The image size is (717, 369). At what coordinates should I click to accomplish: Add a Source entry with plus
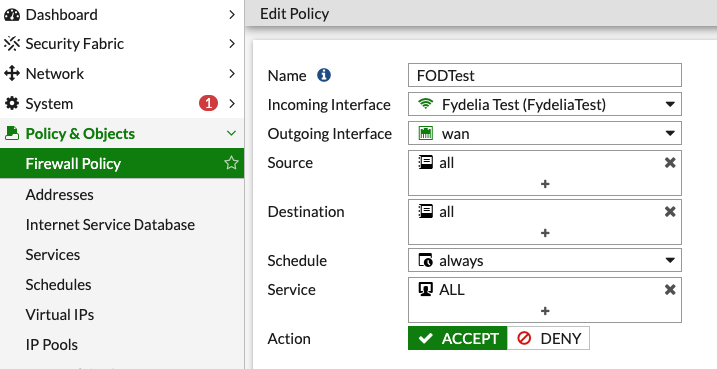545,184
